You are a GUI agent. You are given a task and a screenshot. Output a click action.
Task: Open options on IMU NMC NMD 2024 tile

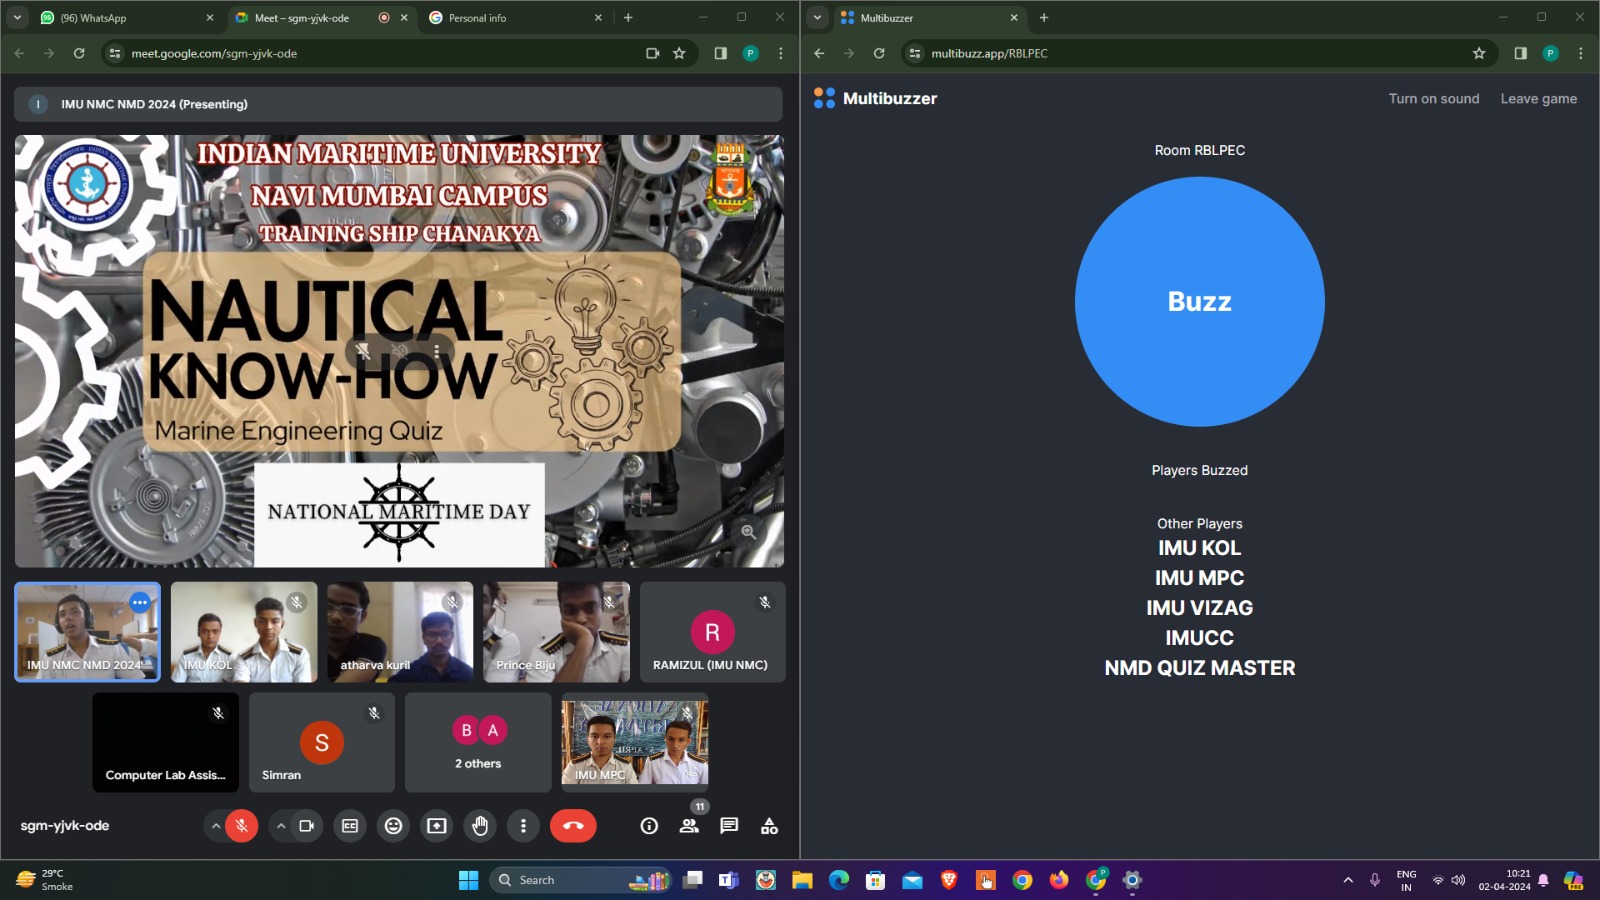[x=140, y=602]
